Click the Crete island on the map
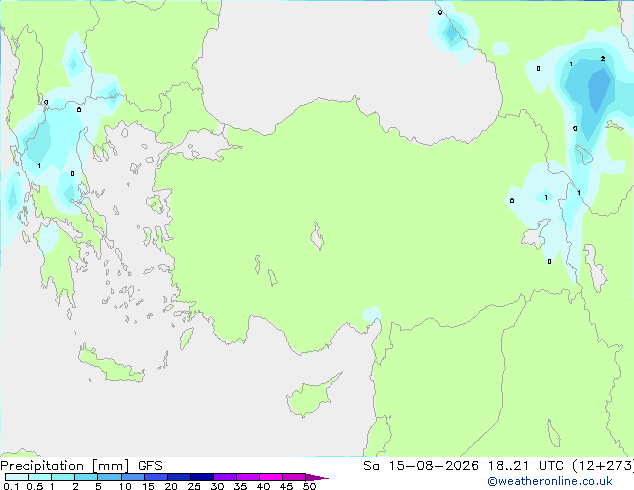634x490 pixels. tap(111, 364)
